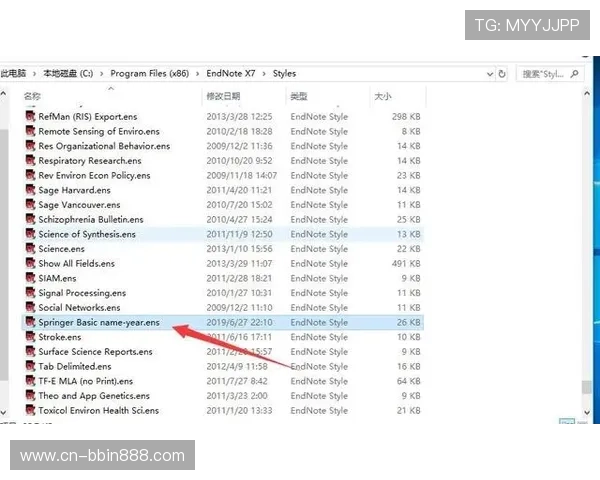Click the navigation pane scroll-up arrow
The image size is (600, 480).
3,93
